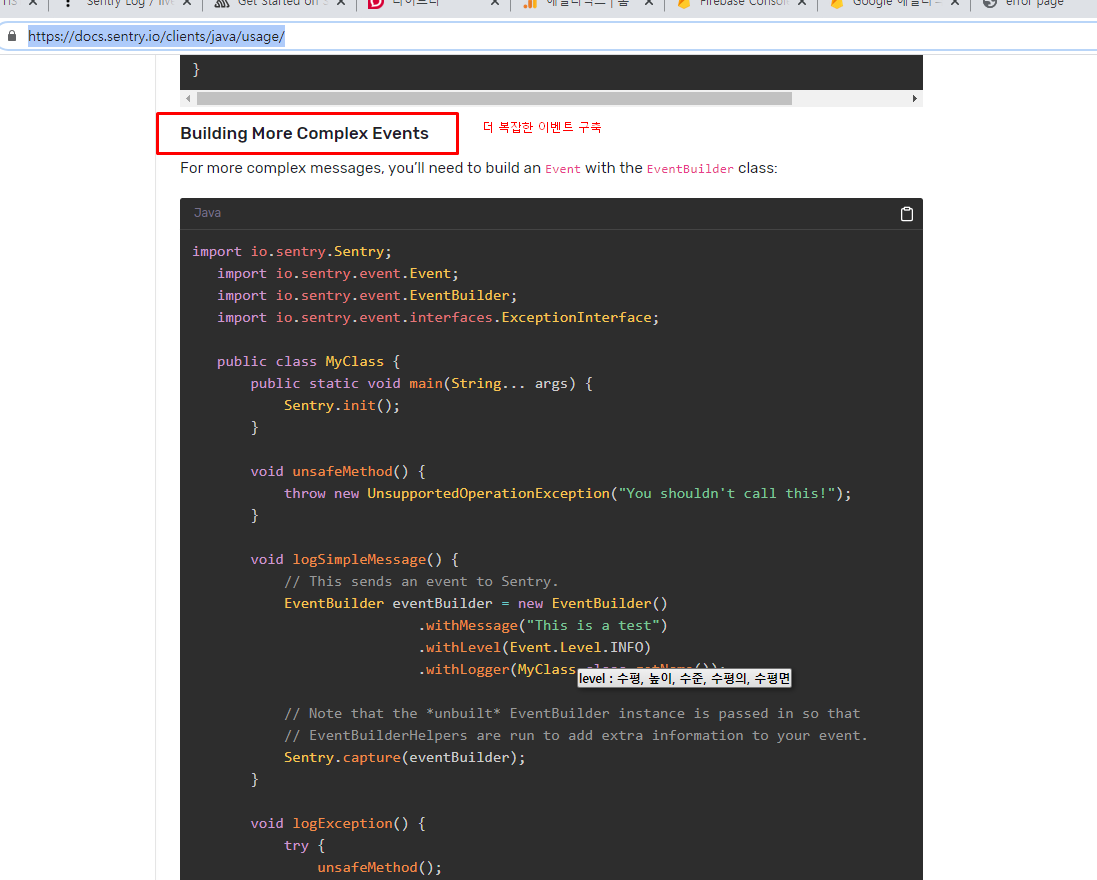Click the void logSimpleMessage() line

coord(355,560)
